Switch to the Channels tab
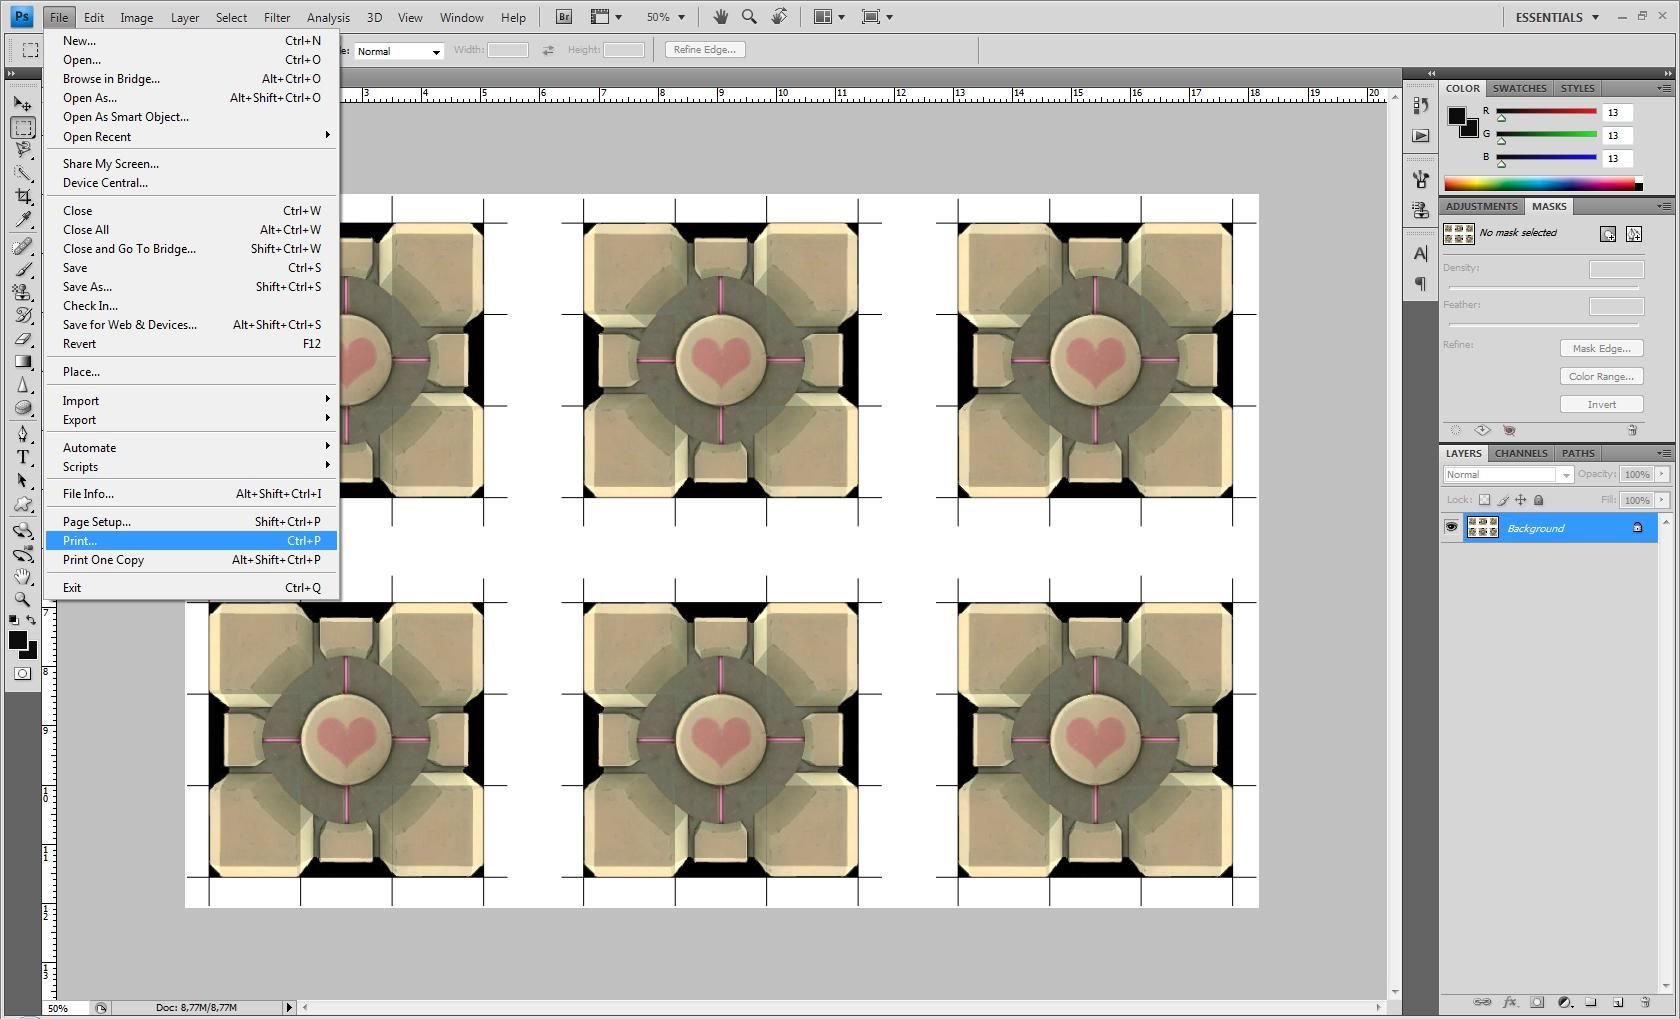The image size is (1680, 1019). point(1521,453)
